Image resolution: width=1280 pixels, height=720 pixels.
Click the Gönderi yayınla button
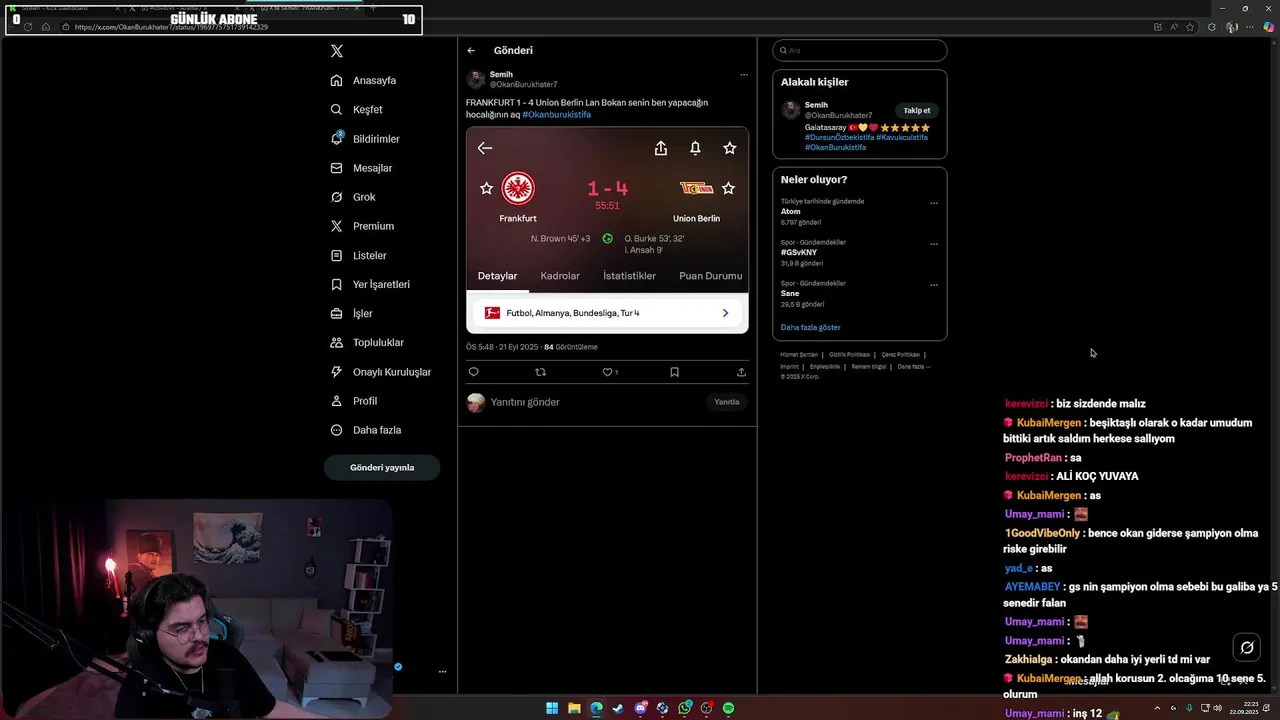(382, 467)
